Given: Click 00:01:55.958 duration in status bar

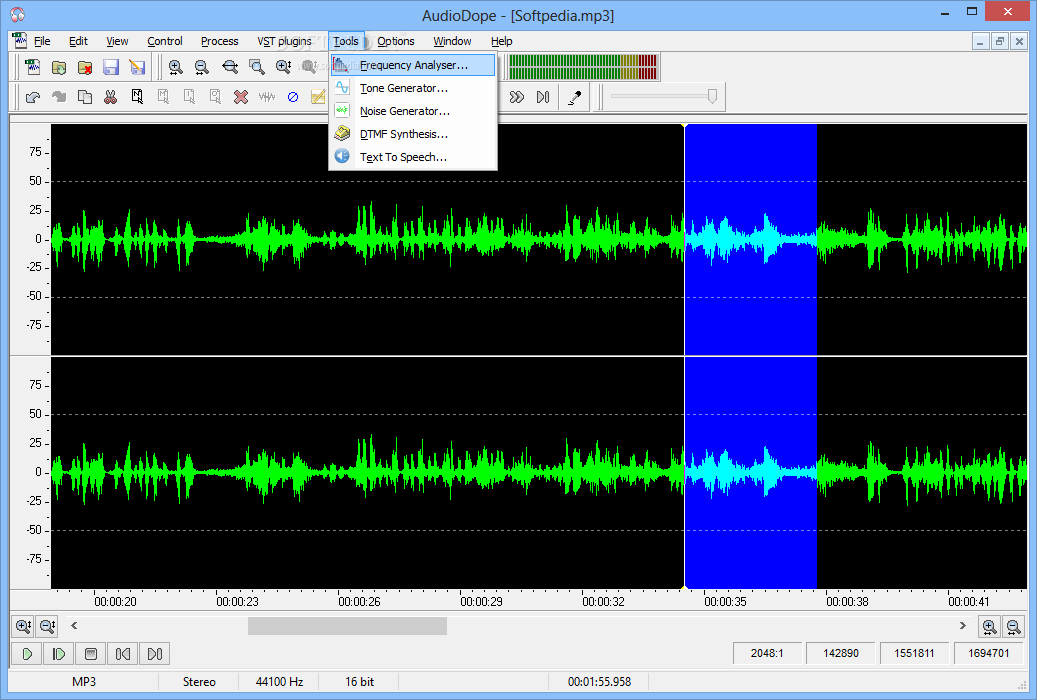Looking at the screenshot, I should (x=599, y=681).
